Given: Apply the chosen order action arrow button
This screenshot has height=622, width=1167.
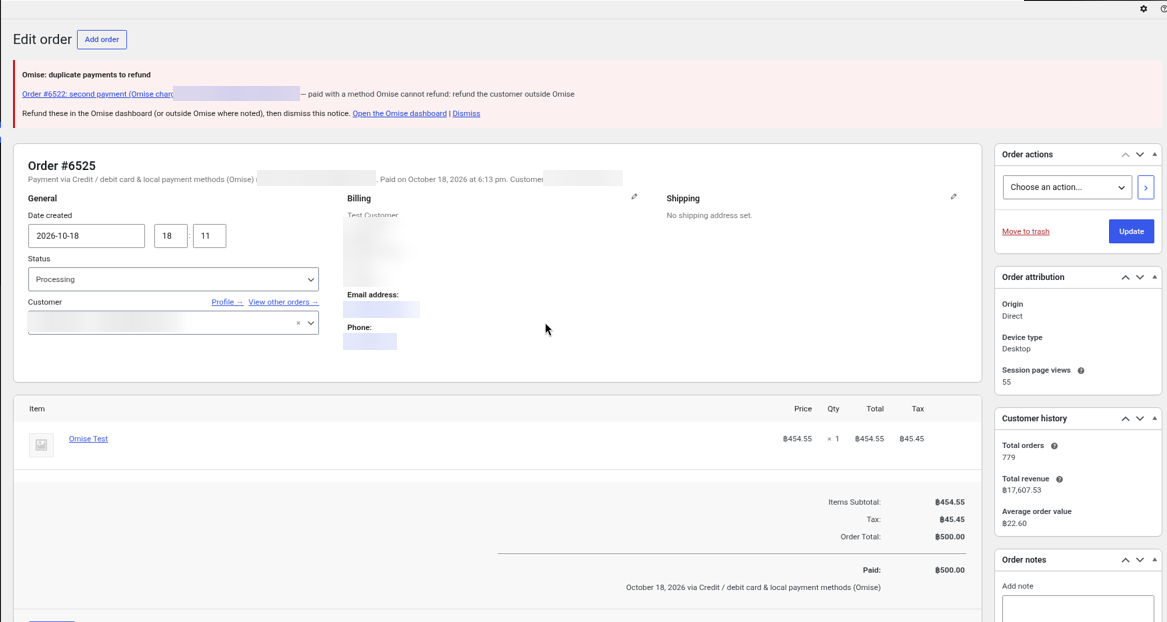Looking at the screenshot, I should click(1145, 187).
